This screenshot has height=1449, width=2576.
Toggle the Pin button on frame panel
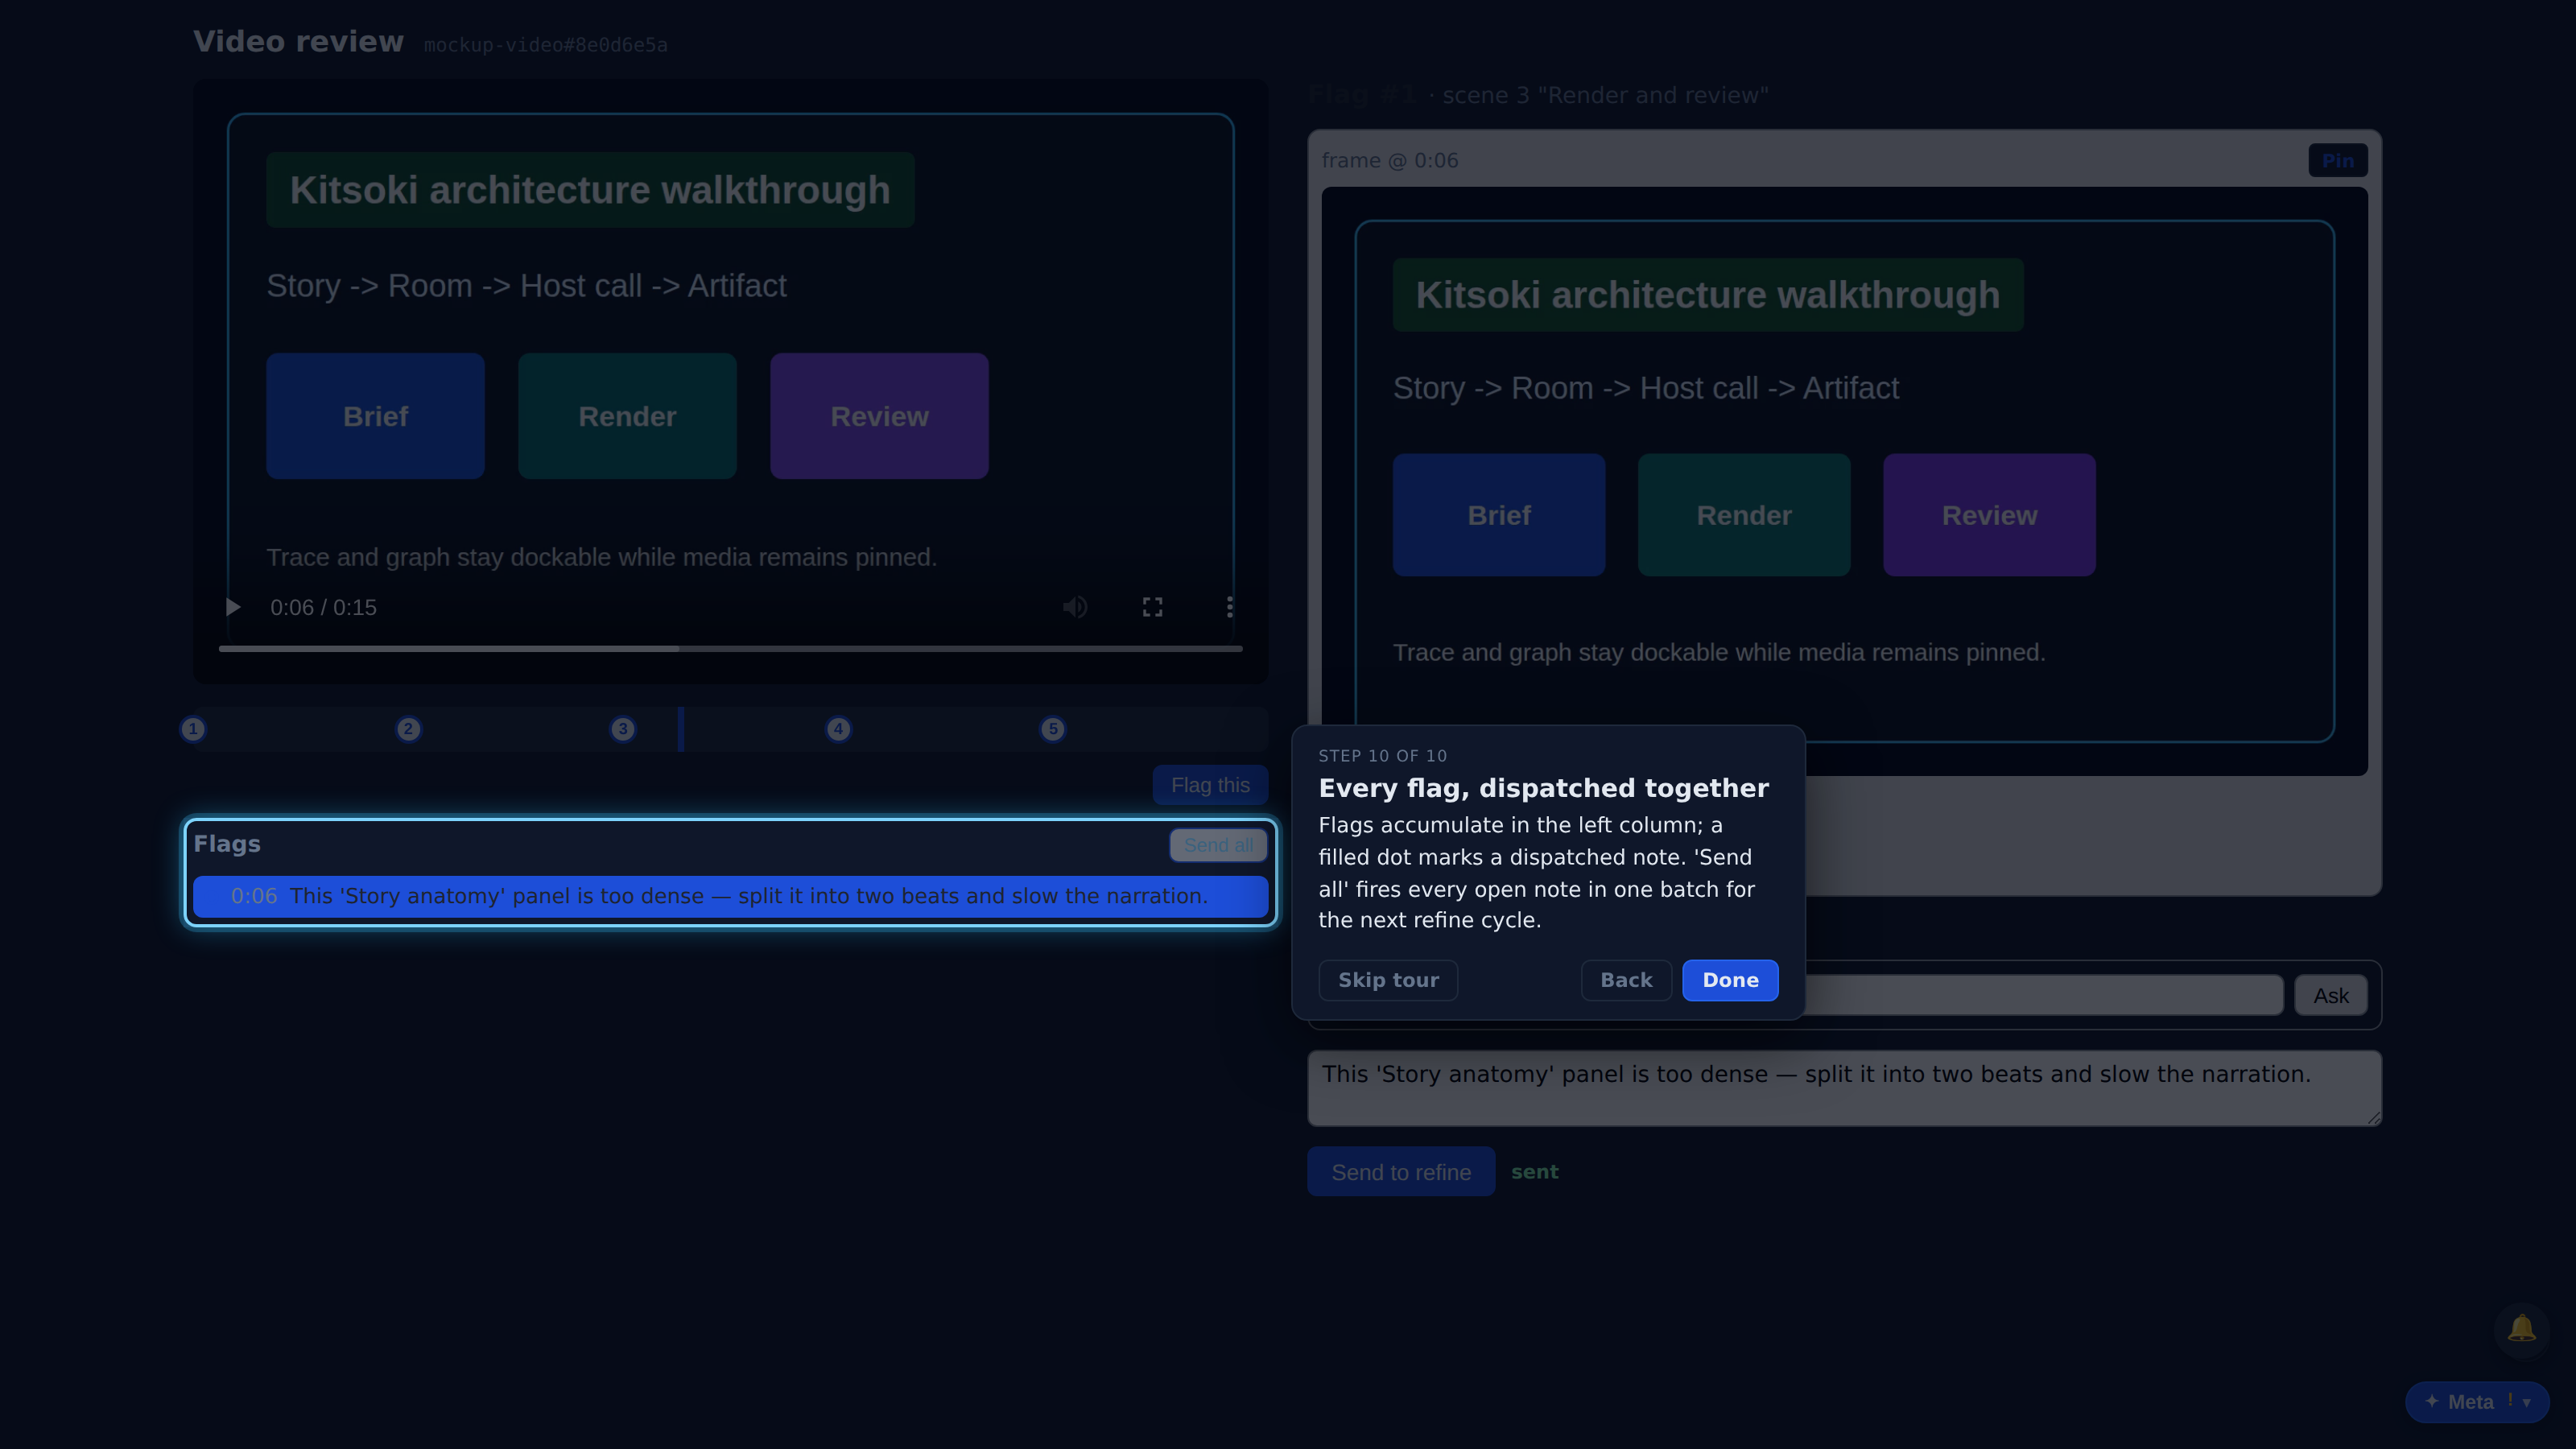(x=2337, y=161)
